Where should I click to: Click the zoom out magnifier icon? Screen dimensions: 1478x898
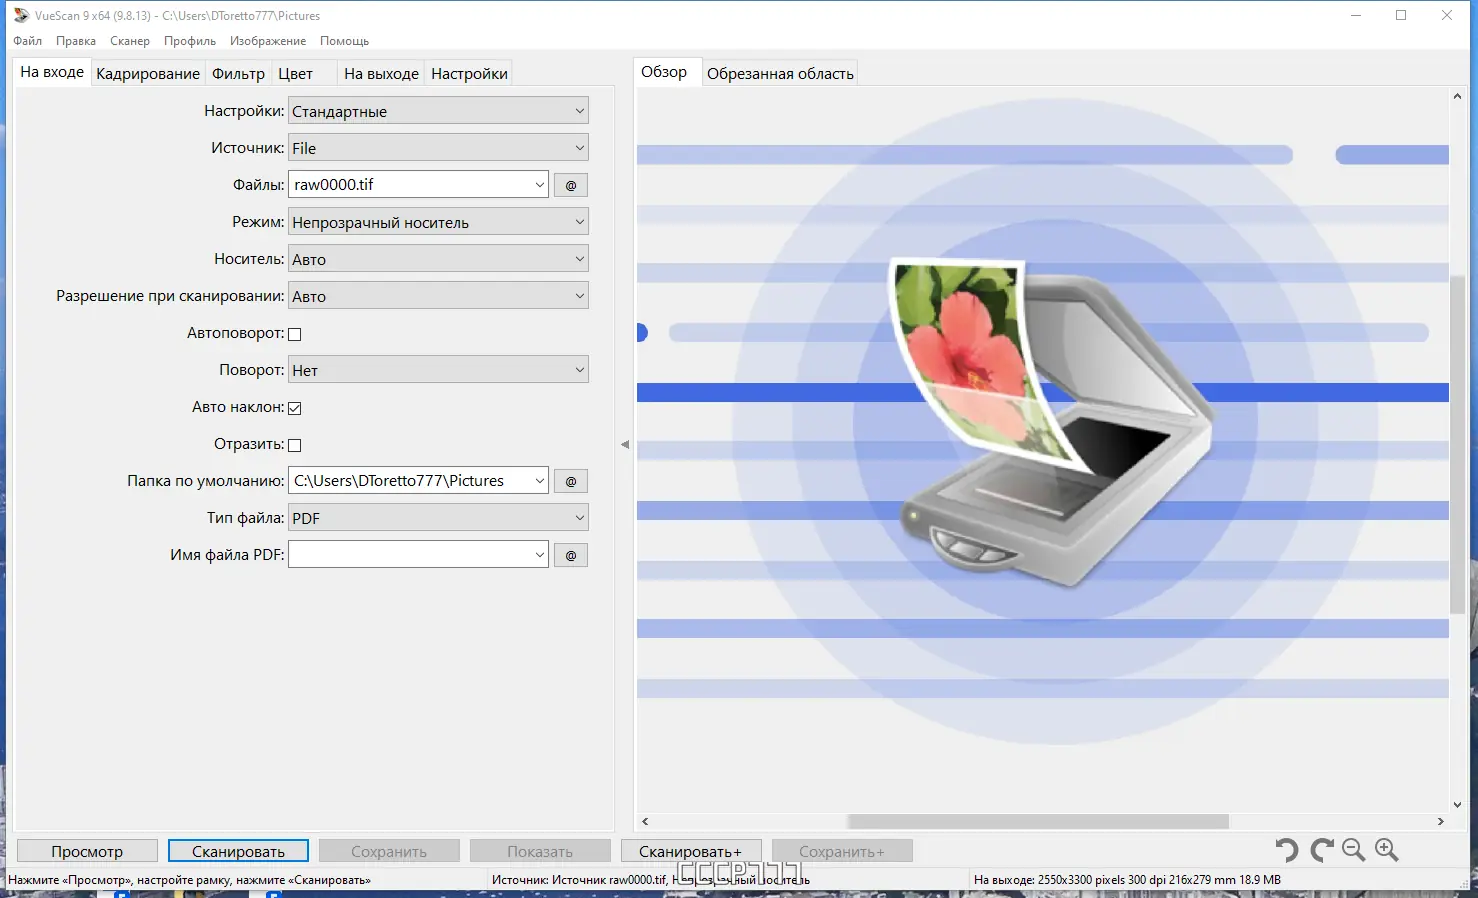[x=1354, y=850]
